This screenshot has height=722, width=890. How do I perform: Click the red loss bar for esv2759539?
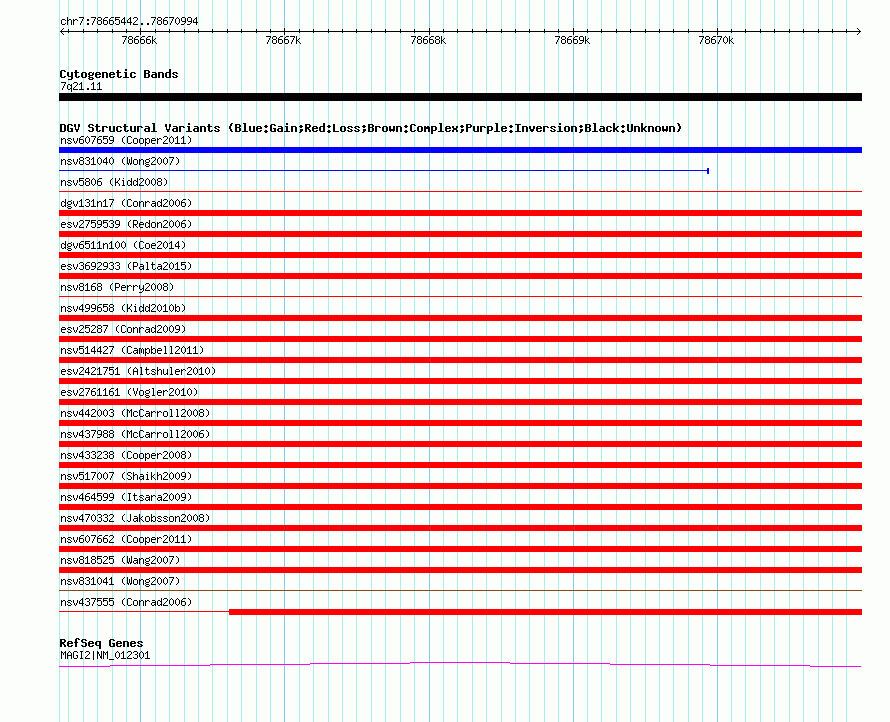click(460, 234)
